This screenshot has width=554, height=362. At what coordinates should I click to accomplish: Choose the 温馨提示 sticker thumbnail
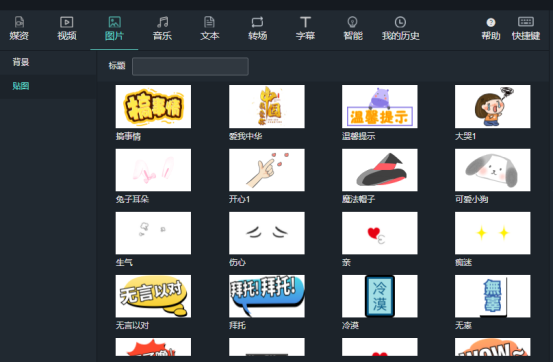(x=379, y=106)
